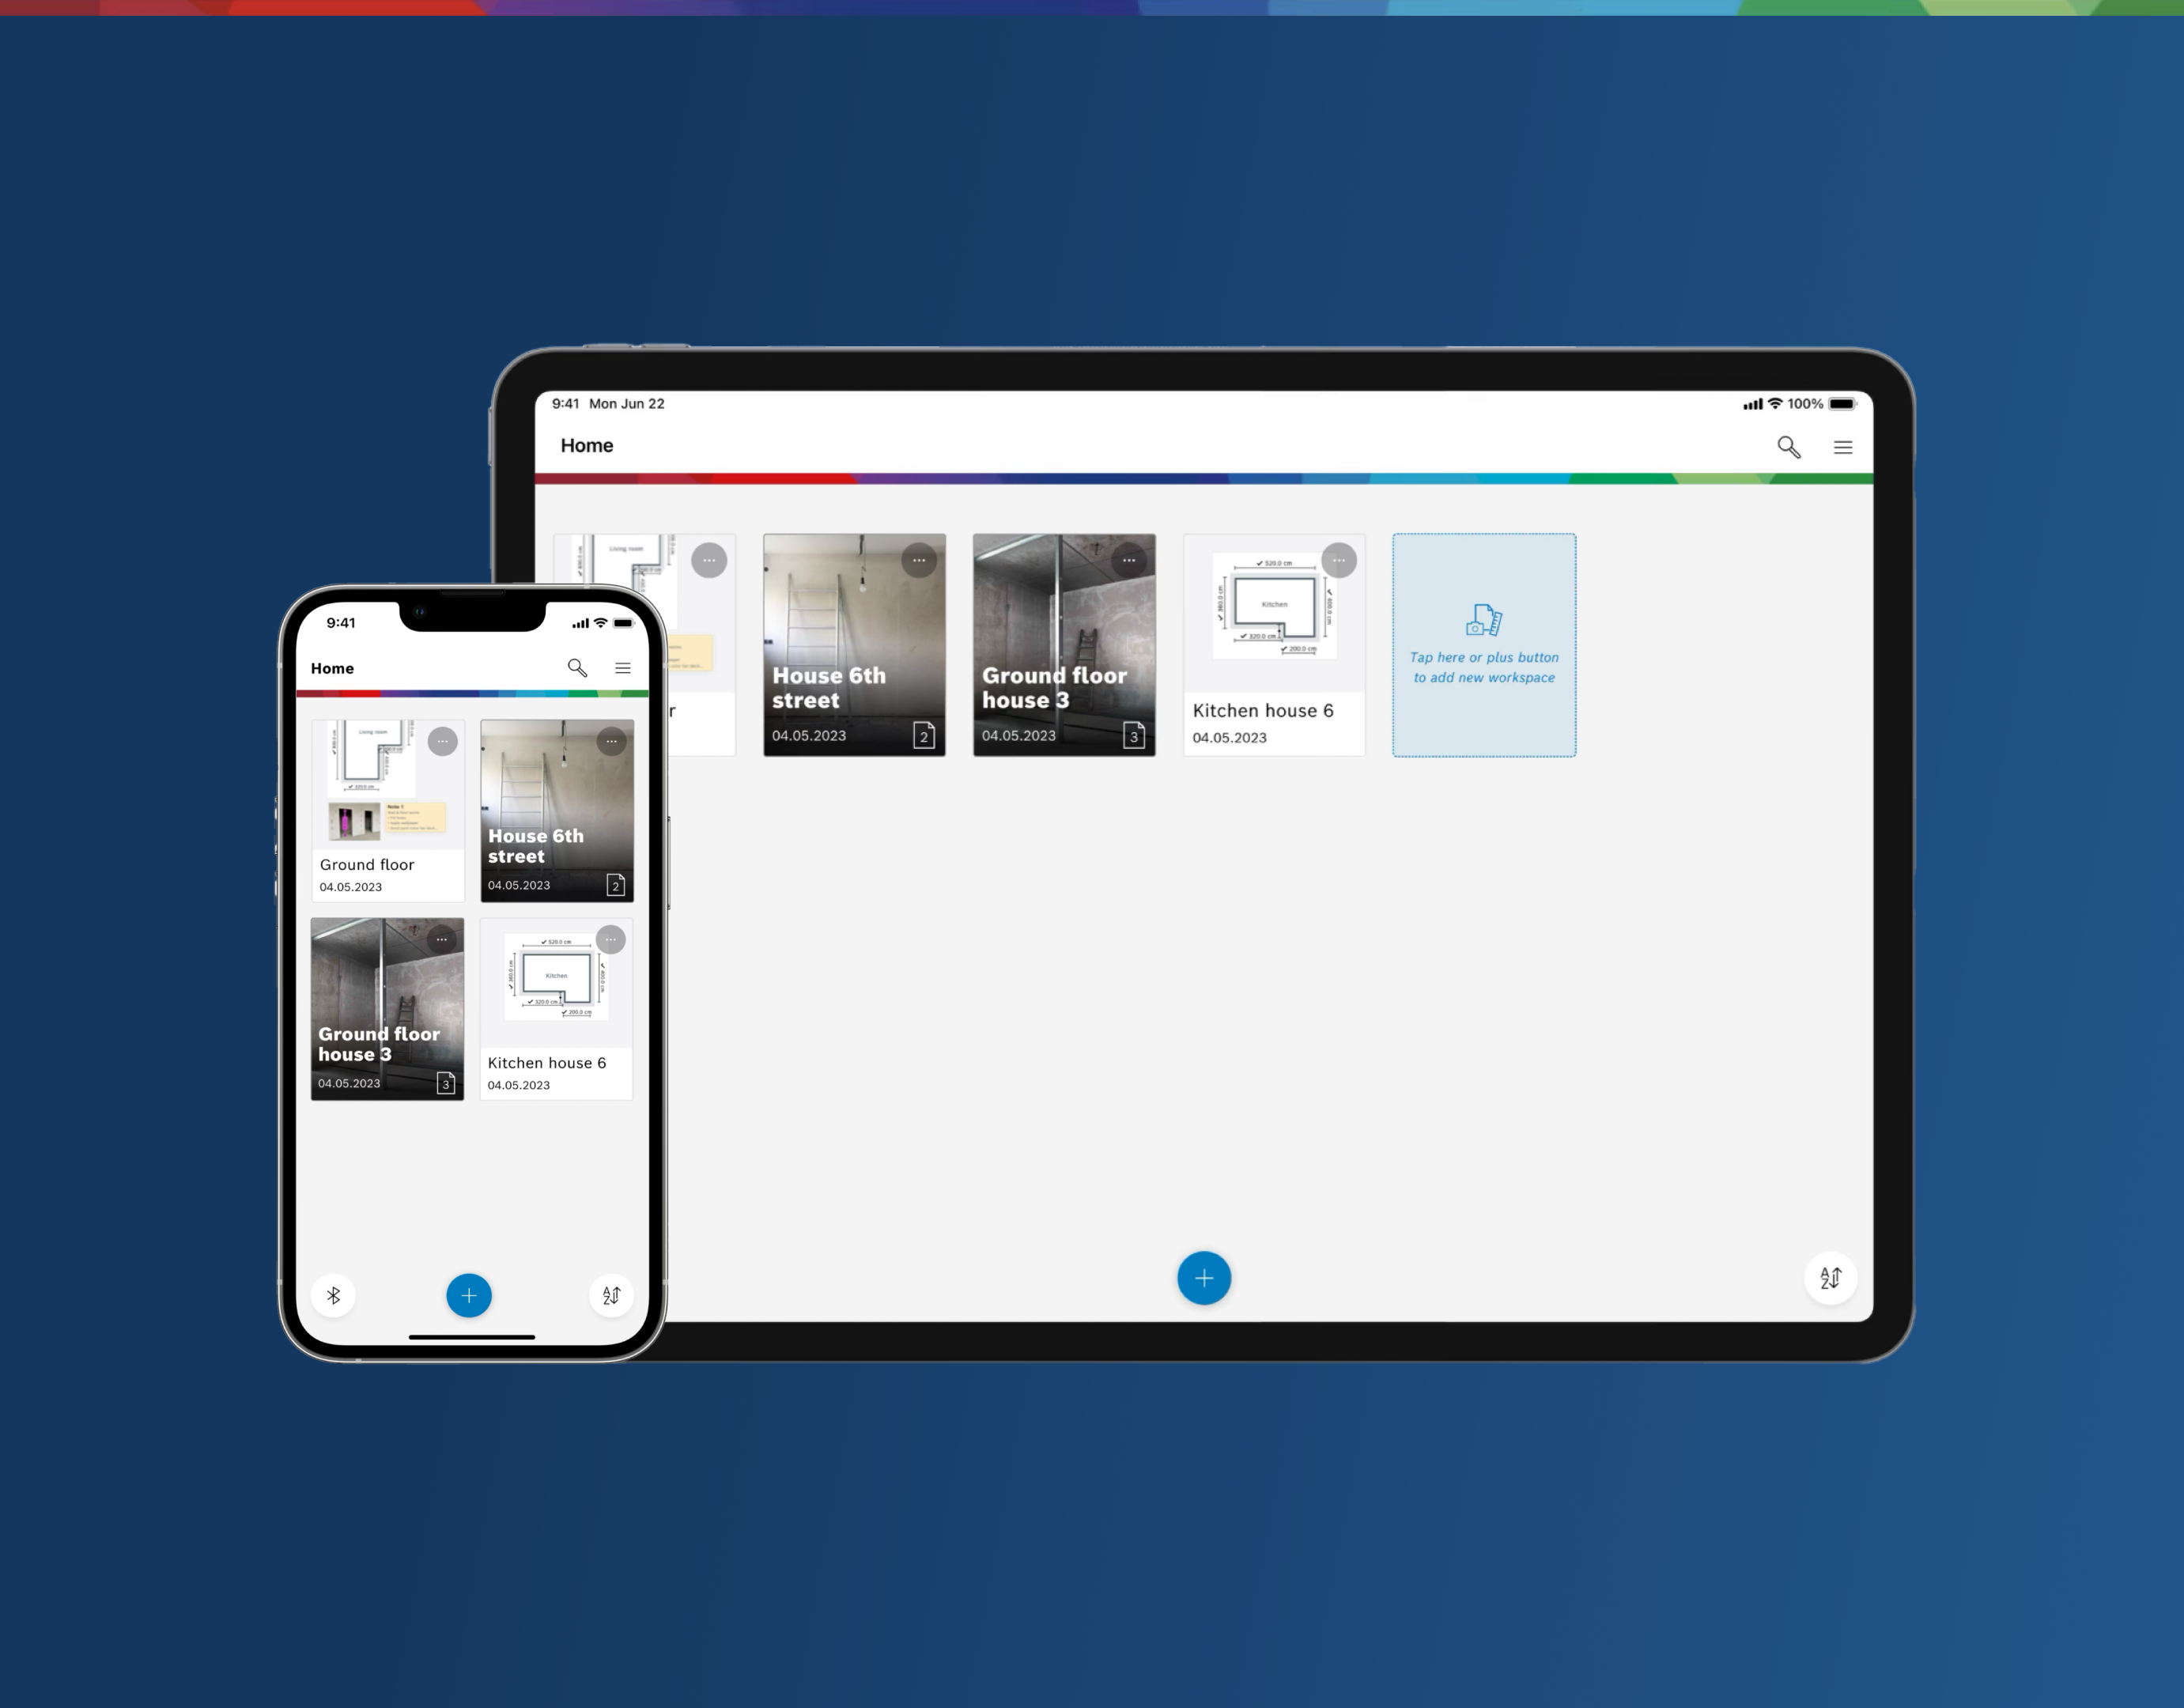Tap here to add new workspace tile
Screen dimensions: 2184x1708
tap(1484, 645)
